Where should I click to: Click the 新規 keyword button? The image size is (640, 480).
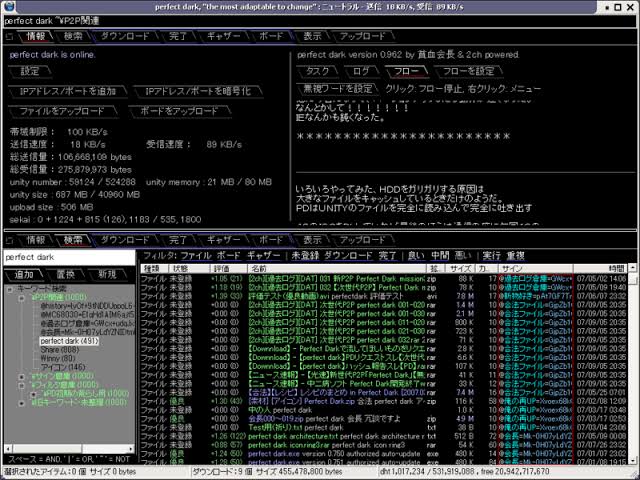(107, 275)
